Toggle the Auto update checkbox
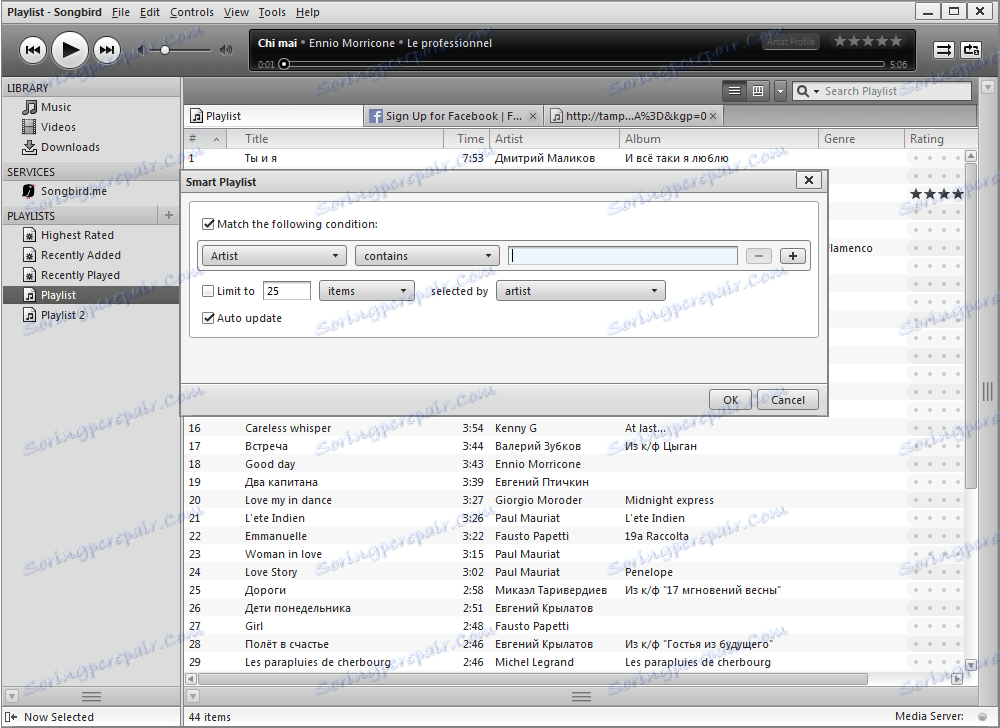 [x=208, y=317]
